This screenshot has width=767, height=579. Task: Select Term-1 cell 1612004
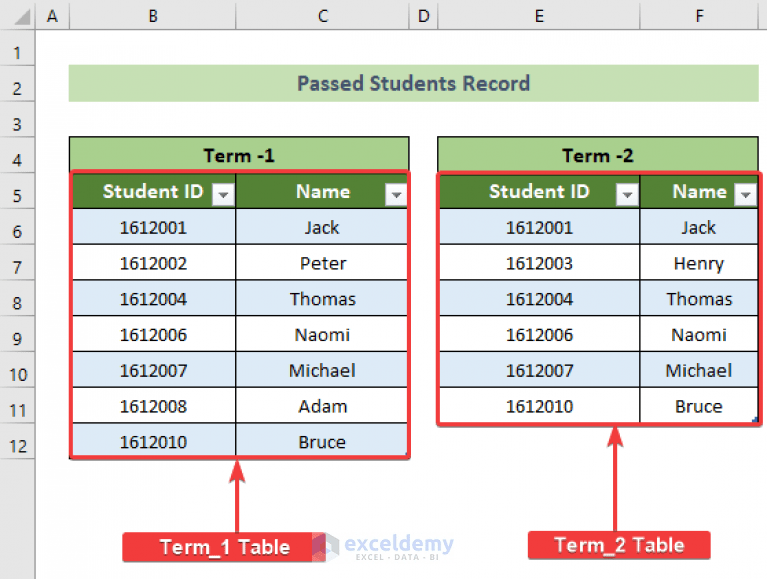(154, 298)
